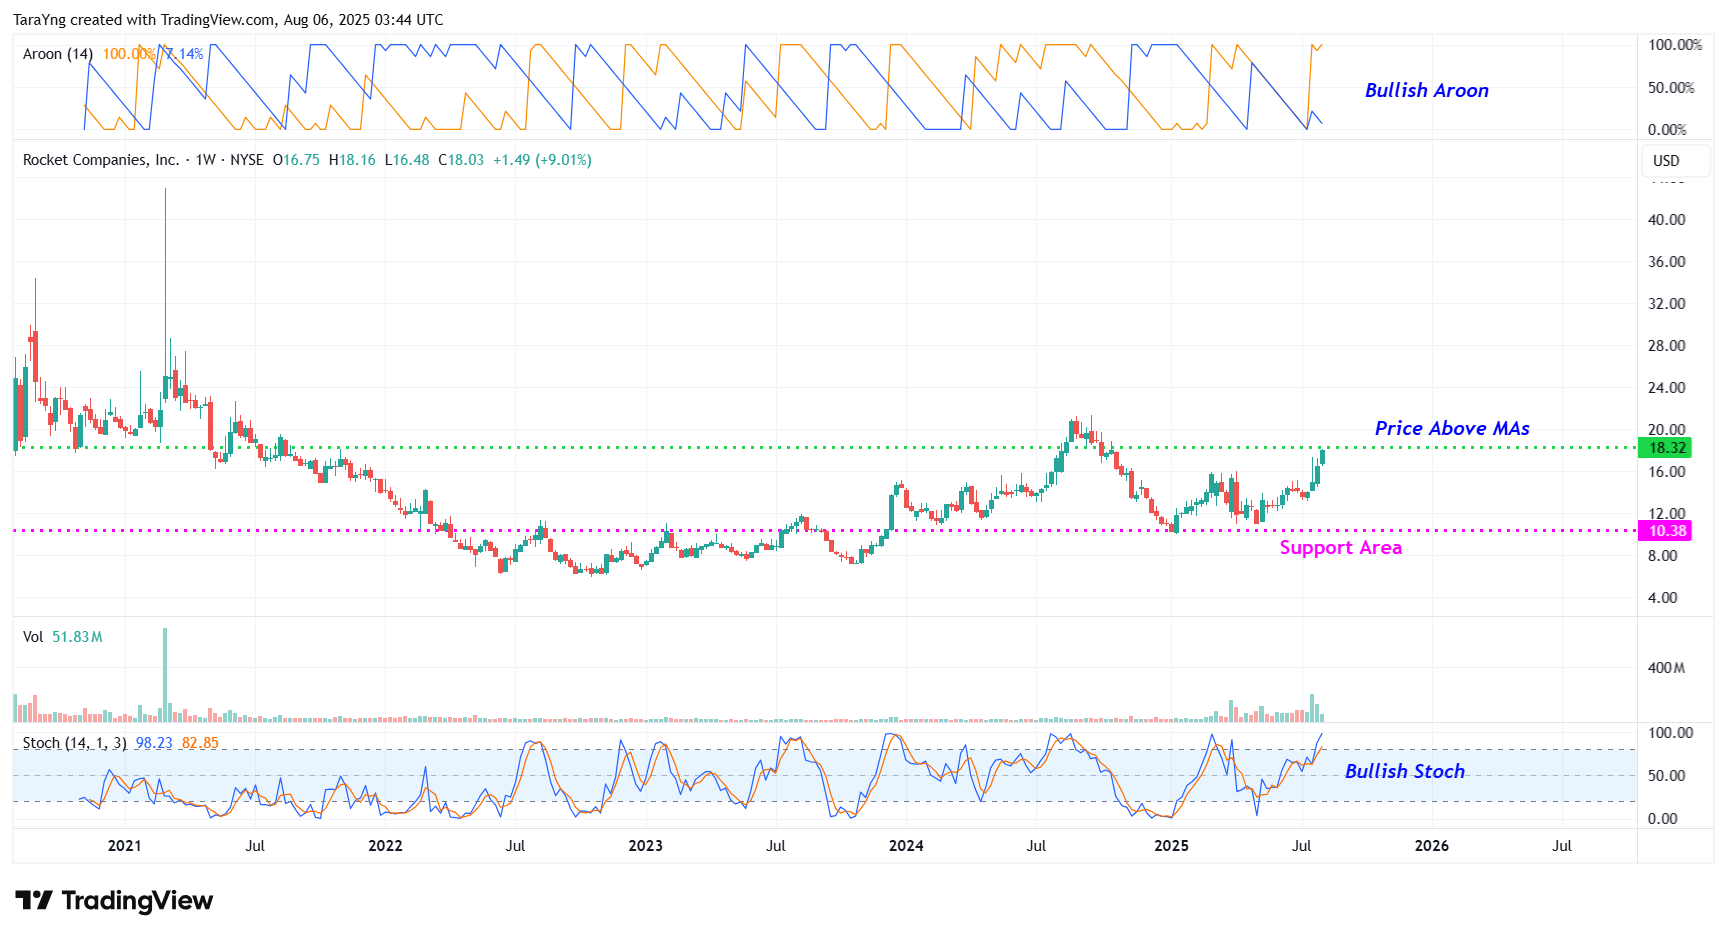Click the 28.00 price axis label

(x=1666, y=346)
